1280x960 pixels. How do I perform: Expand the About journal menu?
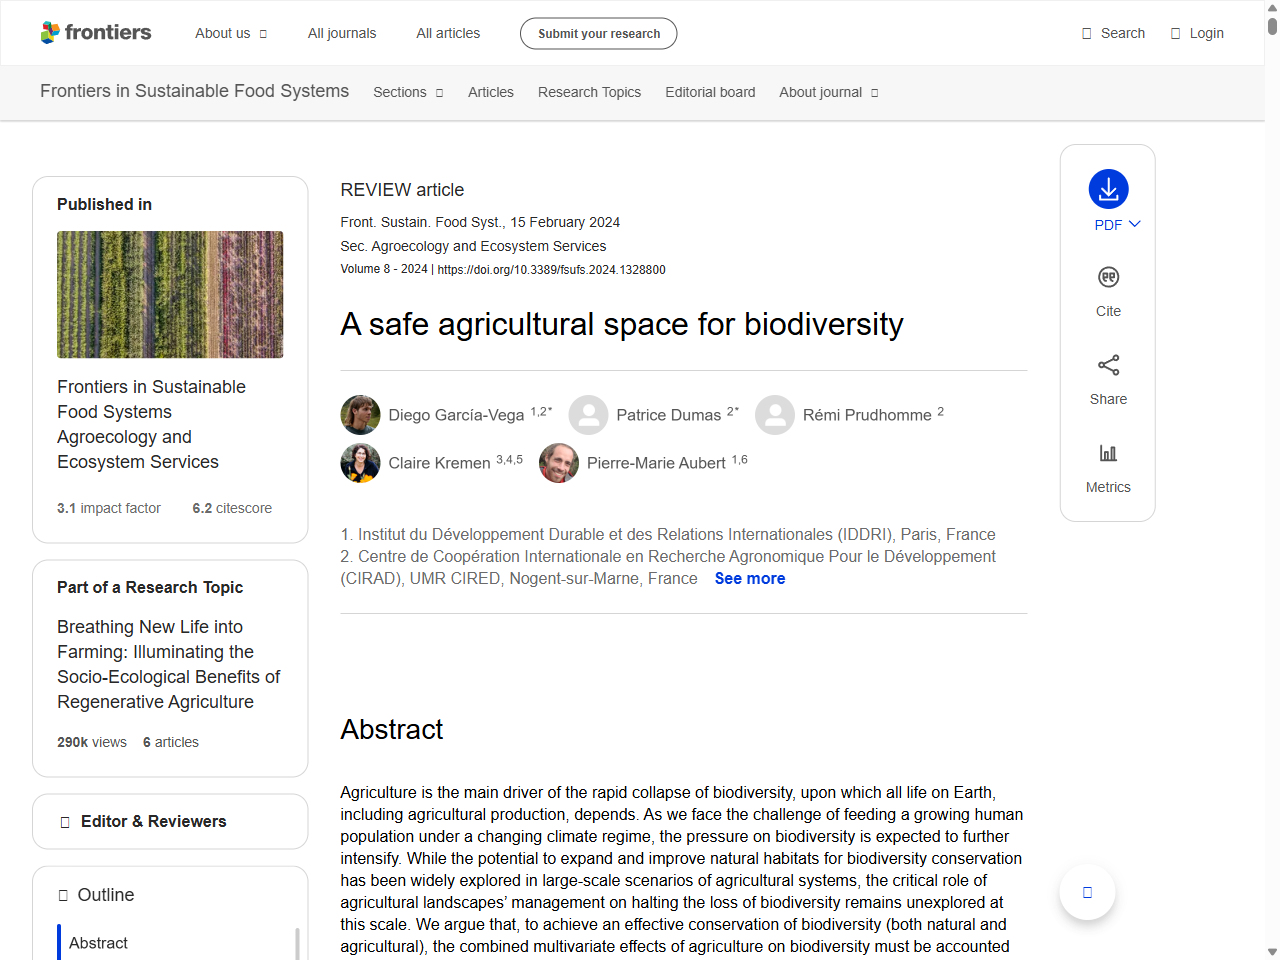pos(828,92)
